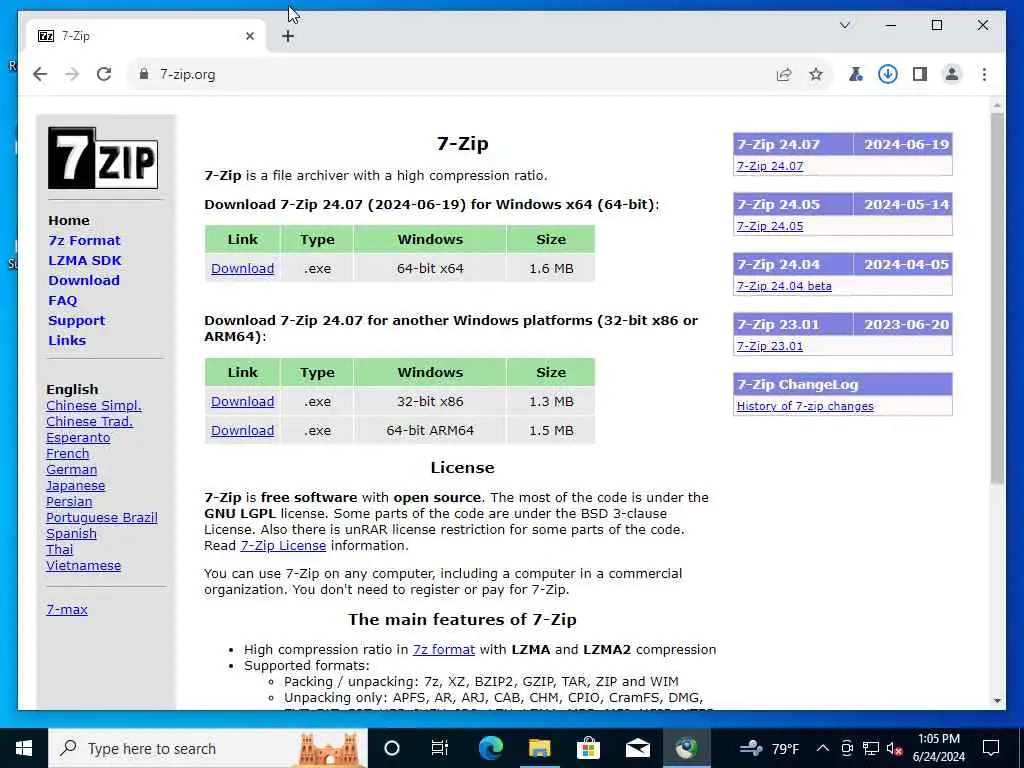This screenshot has width=1024, height=768.
Task: Open the Windows Start menu
Action: click(x=24, y=748)
